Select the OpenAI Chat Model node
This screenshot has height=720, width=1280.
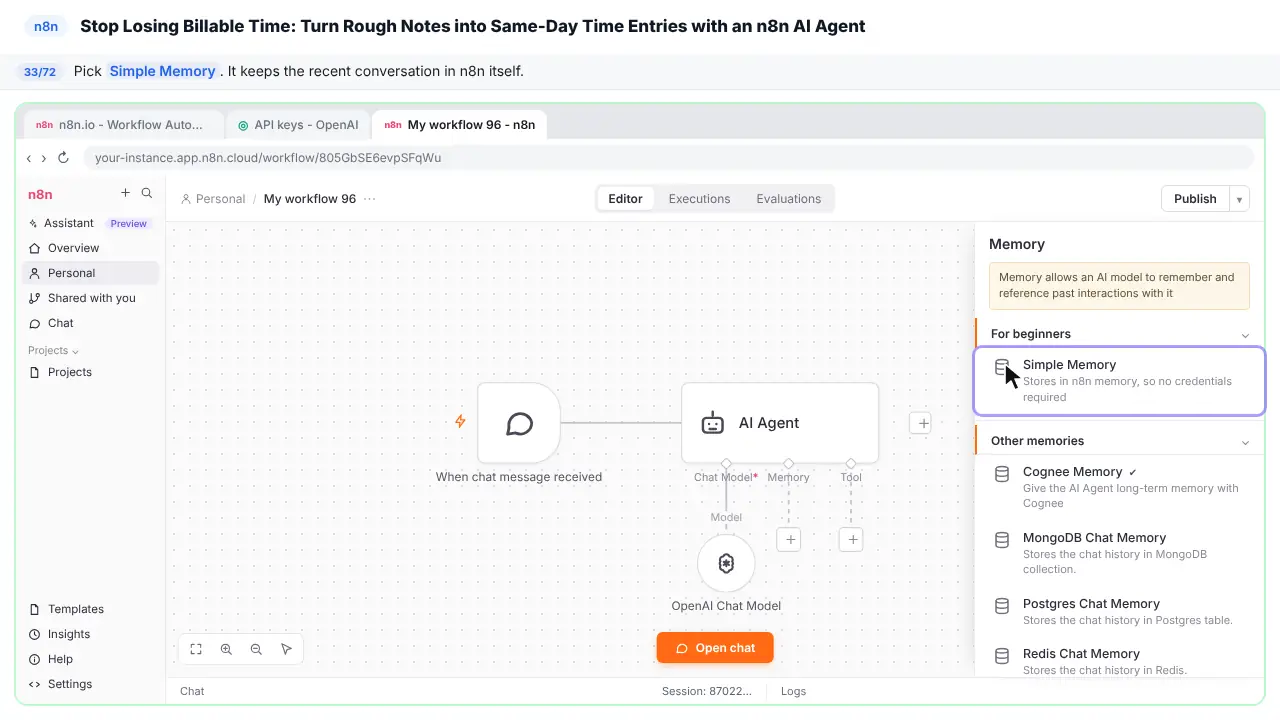point(726,563)
